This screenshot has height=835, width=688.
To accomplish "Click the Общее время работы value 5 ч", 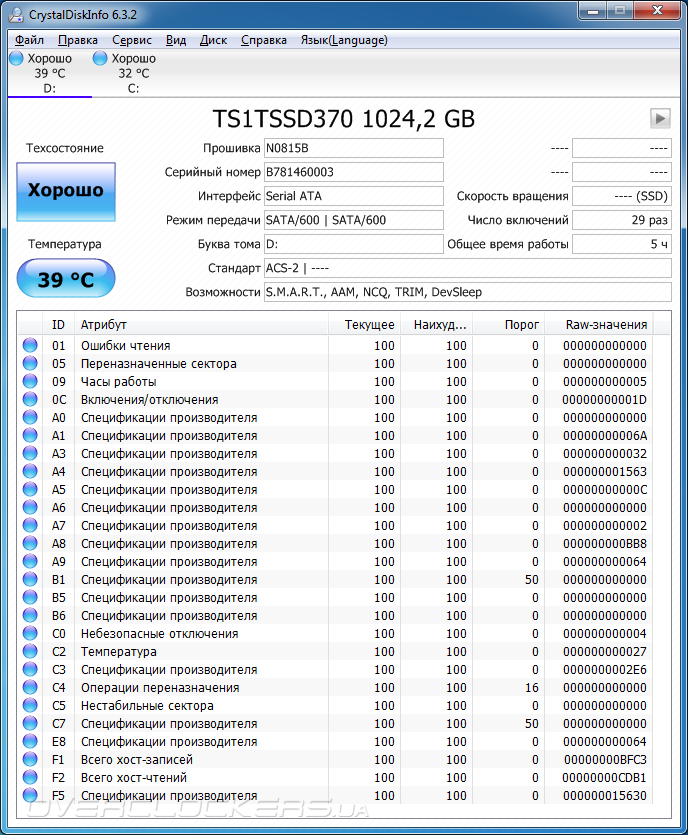I will coord(621,244).
